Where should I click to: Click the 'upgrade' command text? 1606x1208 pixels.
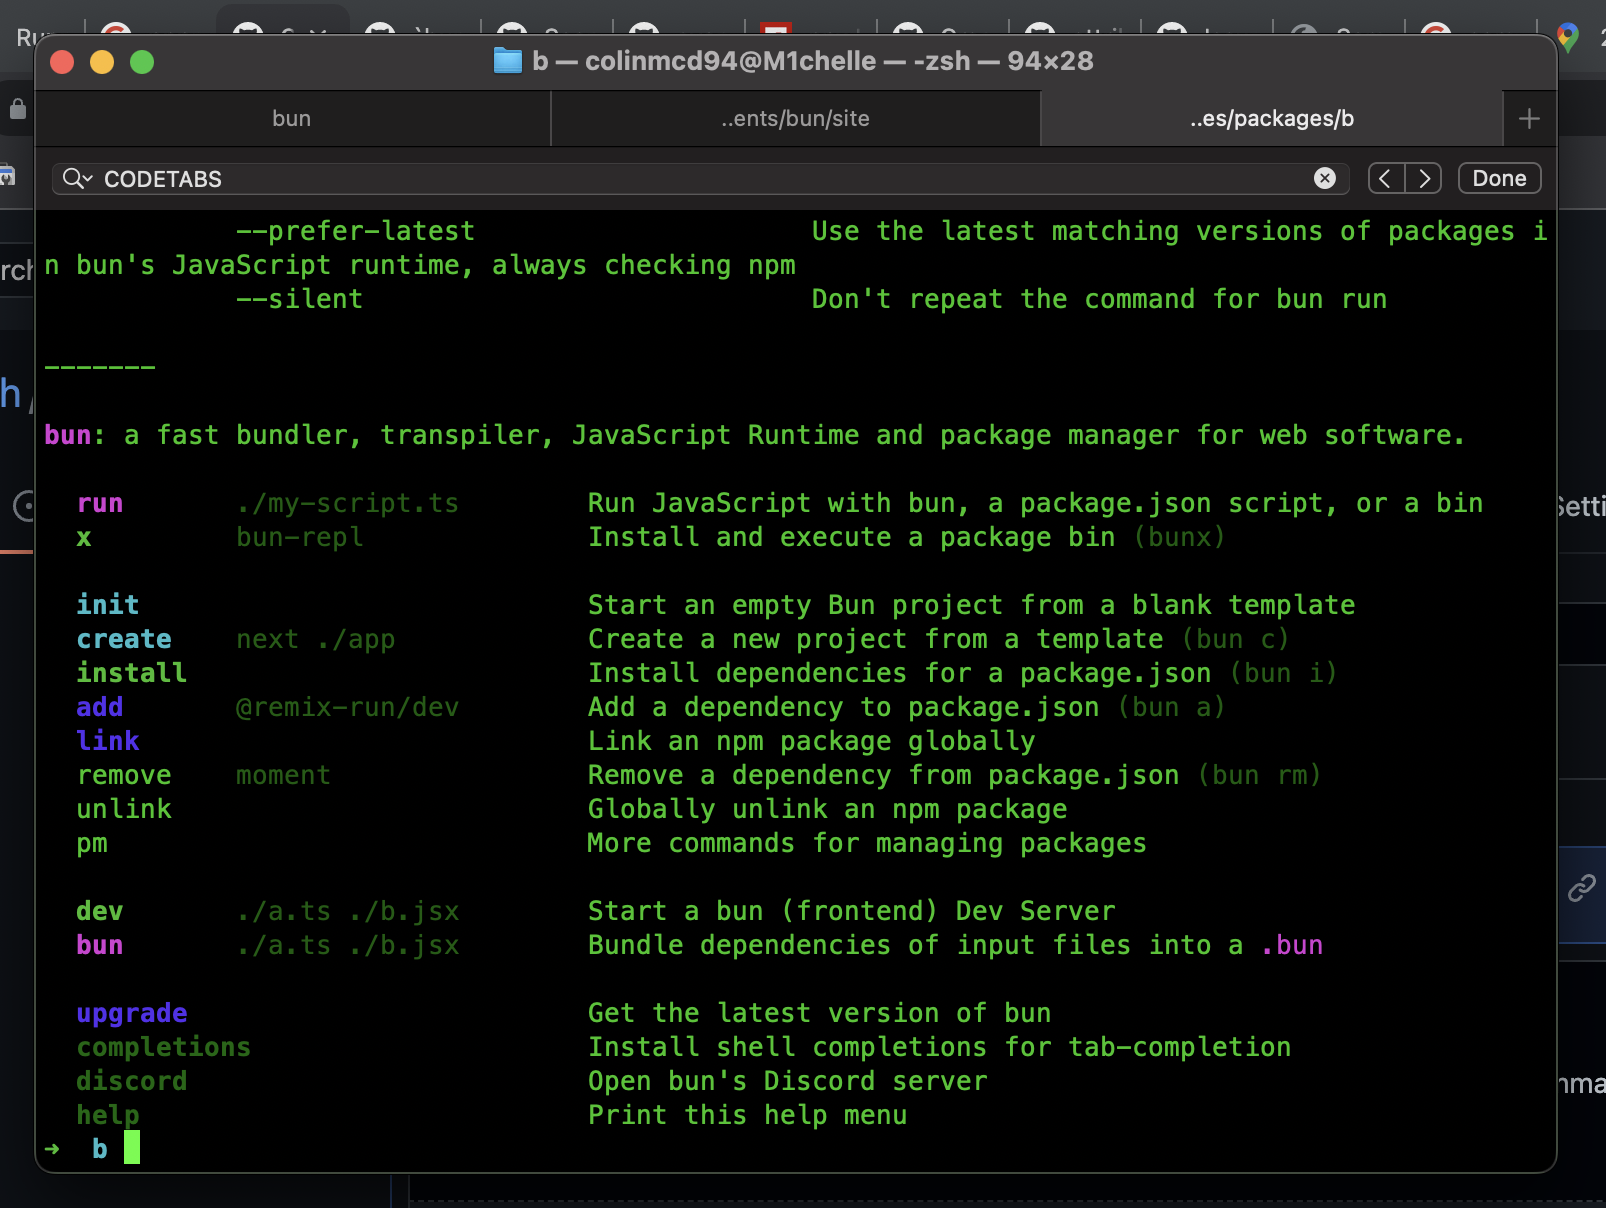(132, 1013)
